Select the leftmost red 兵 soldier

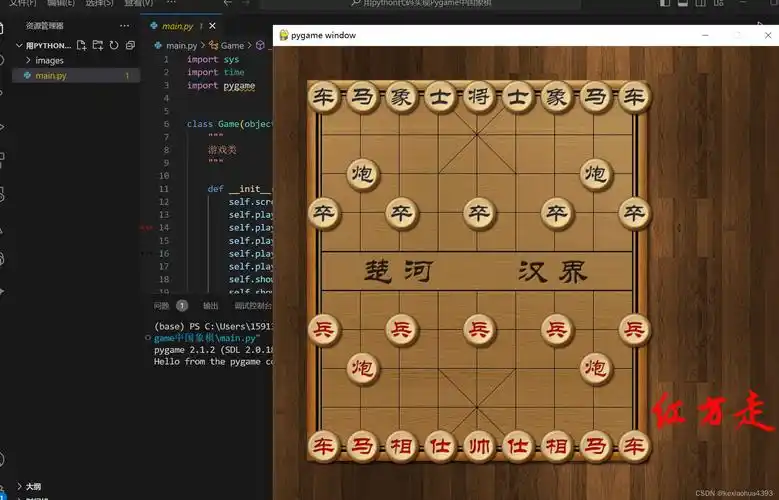click(x=323, y=330)
